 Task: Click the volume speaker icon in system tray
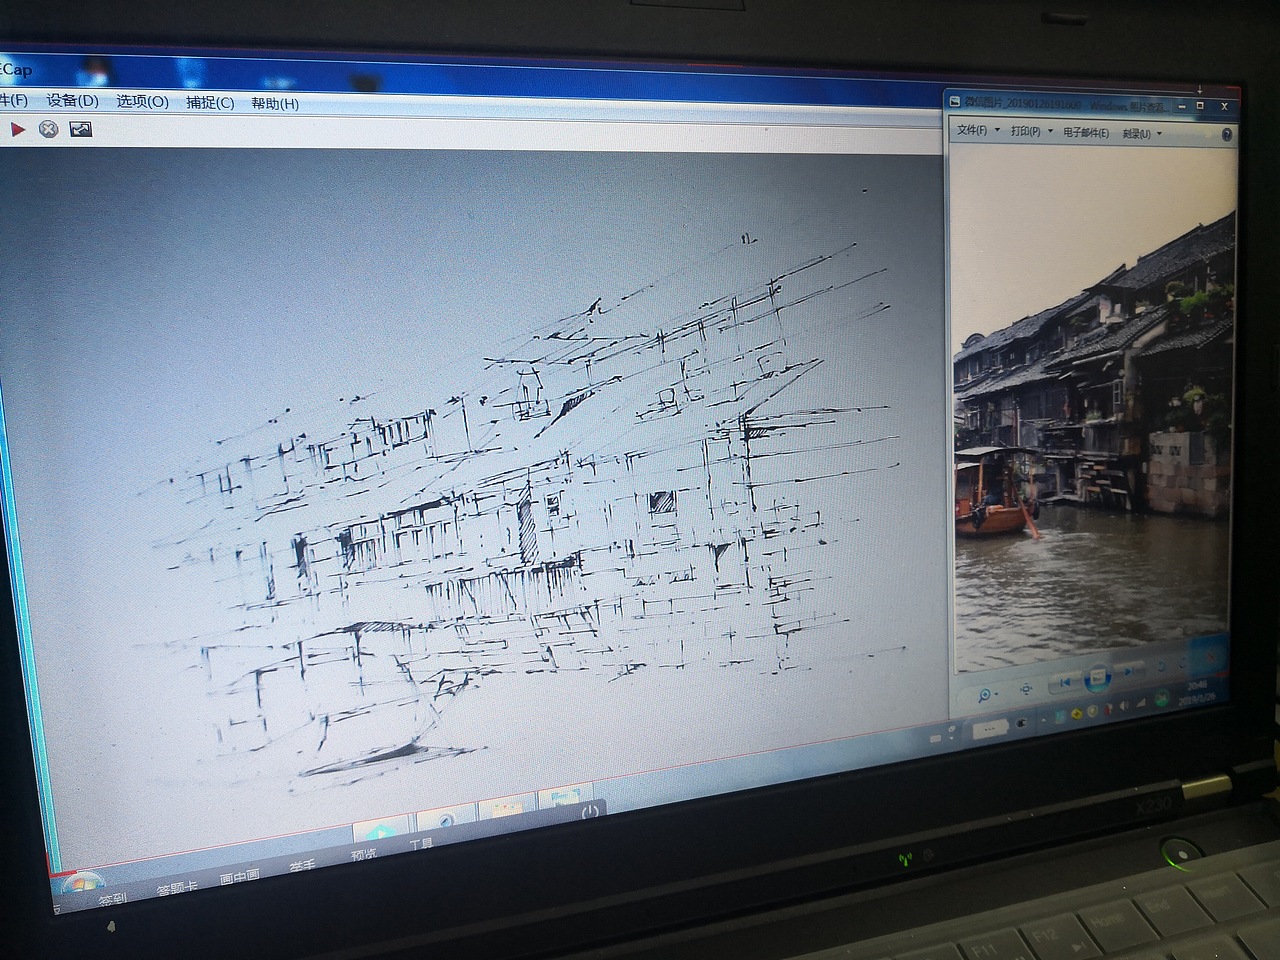[x=1124, y=705]
